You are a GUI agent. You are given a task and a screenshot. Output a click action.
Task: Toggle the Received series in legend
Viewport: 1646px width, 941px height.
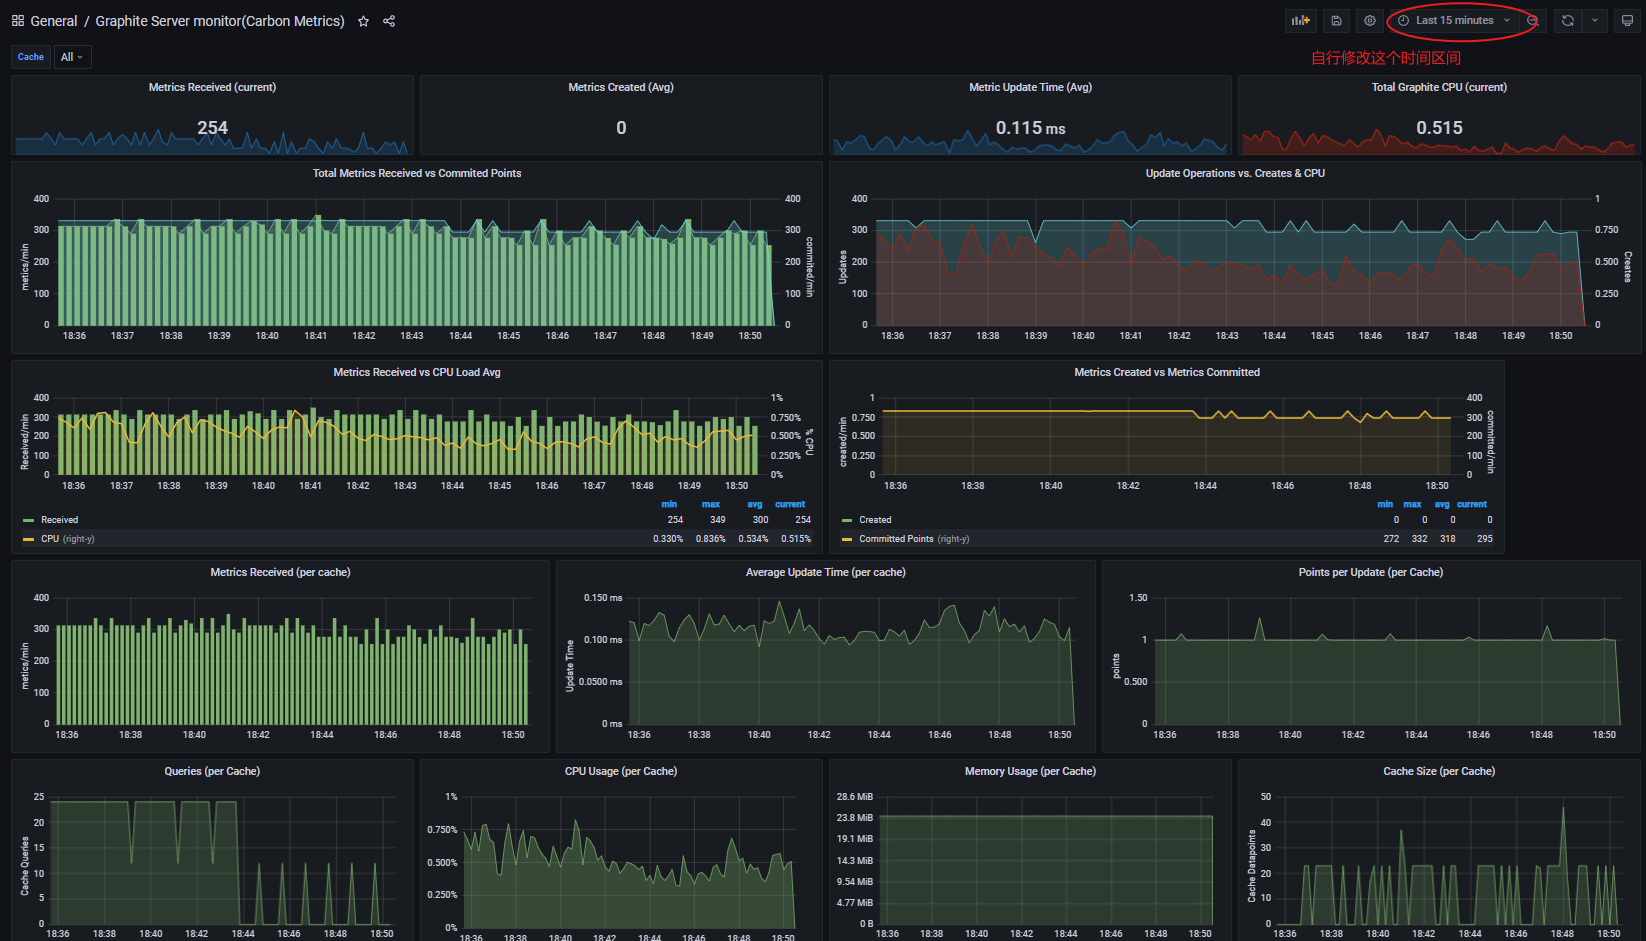59,520
